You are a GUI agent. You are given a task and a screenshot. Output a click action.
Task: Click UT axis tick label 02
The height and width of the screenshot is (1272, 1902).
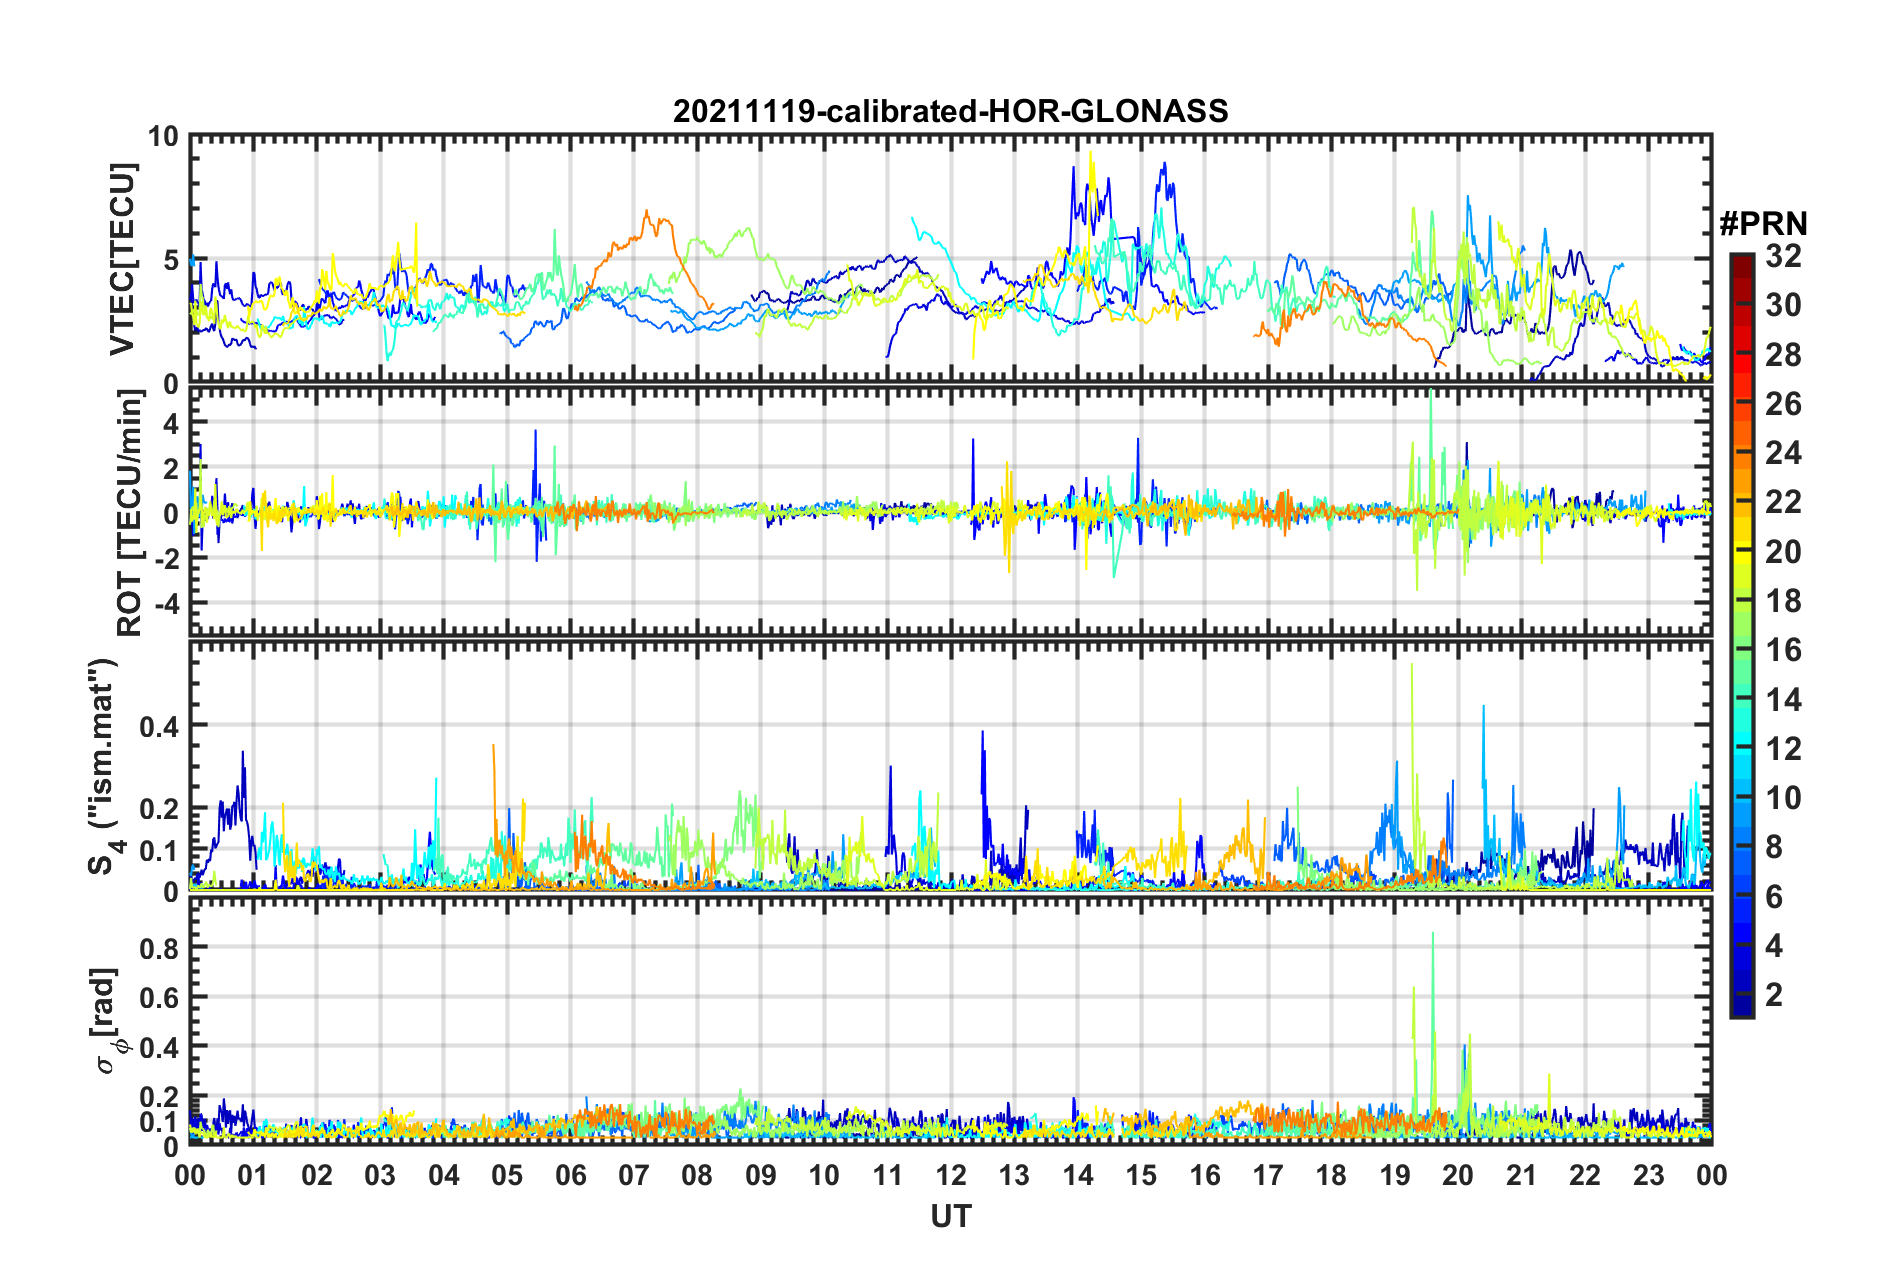(x=317, y=1175)
